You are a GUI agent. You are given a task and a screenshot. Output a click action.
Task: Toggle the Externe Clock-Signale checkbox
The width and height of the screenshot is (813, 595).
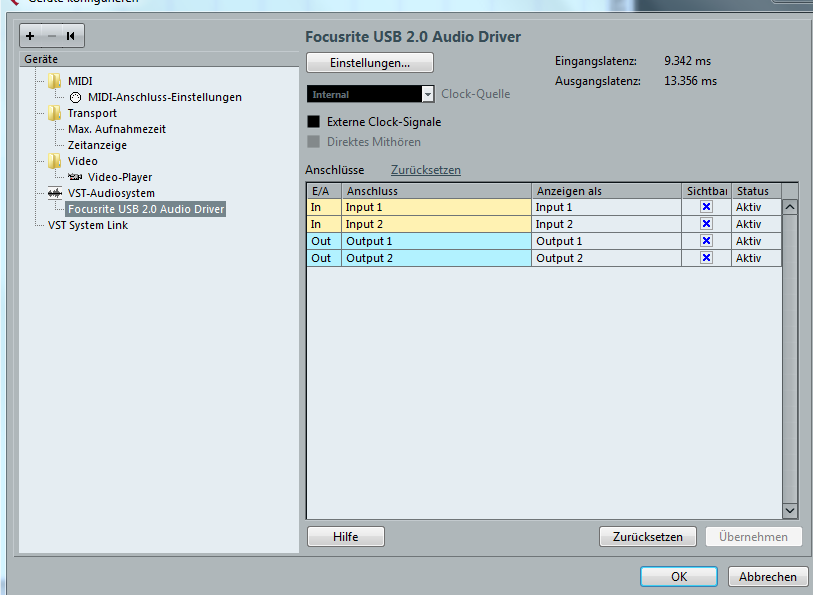(x=314, y=122)
